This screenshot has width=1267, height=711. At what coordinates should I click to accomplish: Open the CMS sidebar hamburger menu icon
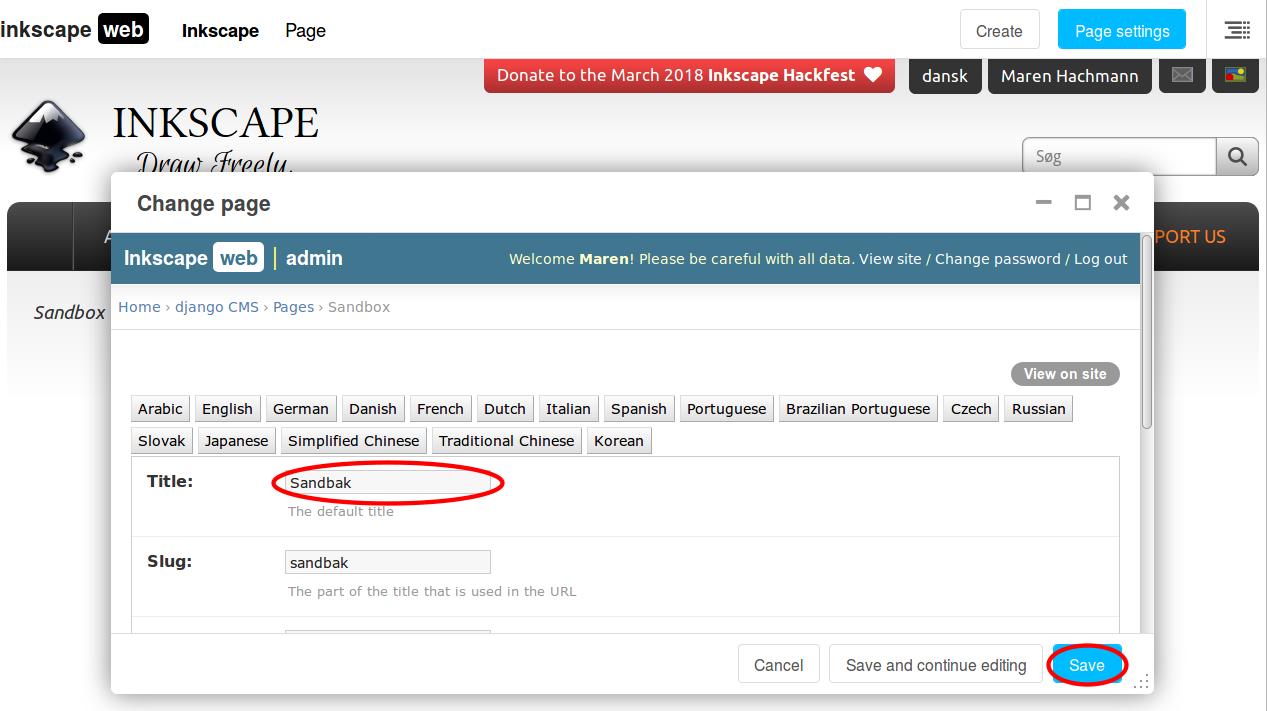click(x=1237, y=30)
